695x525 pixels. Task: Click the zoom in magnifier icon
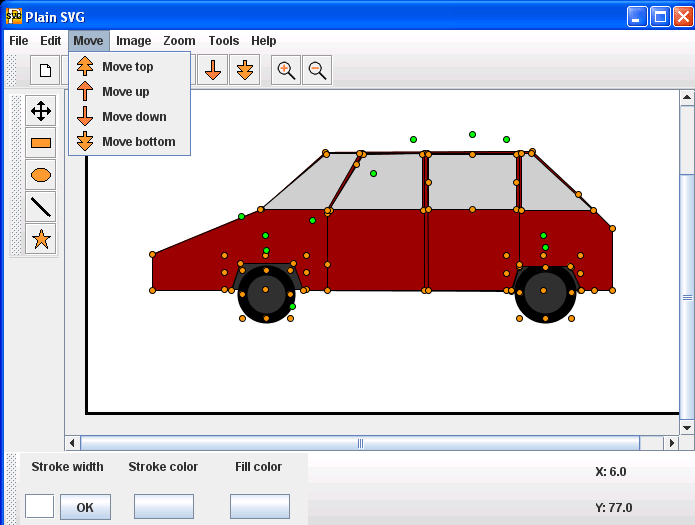(286, 70)
